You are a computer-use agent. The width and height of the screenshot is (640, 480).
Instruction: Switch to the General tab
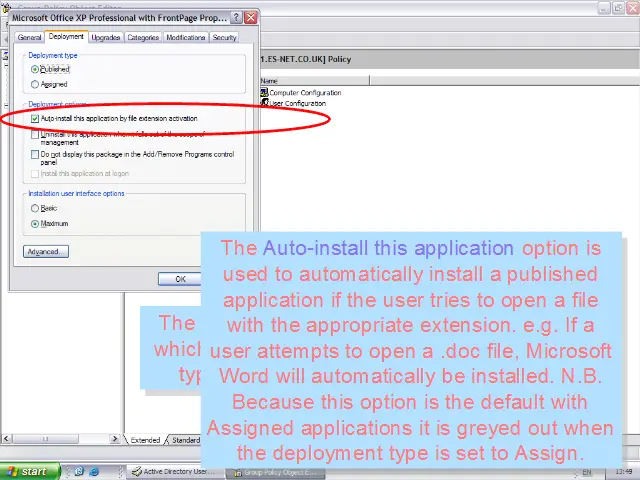coord(29,38)
